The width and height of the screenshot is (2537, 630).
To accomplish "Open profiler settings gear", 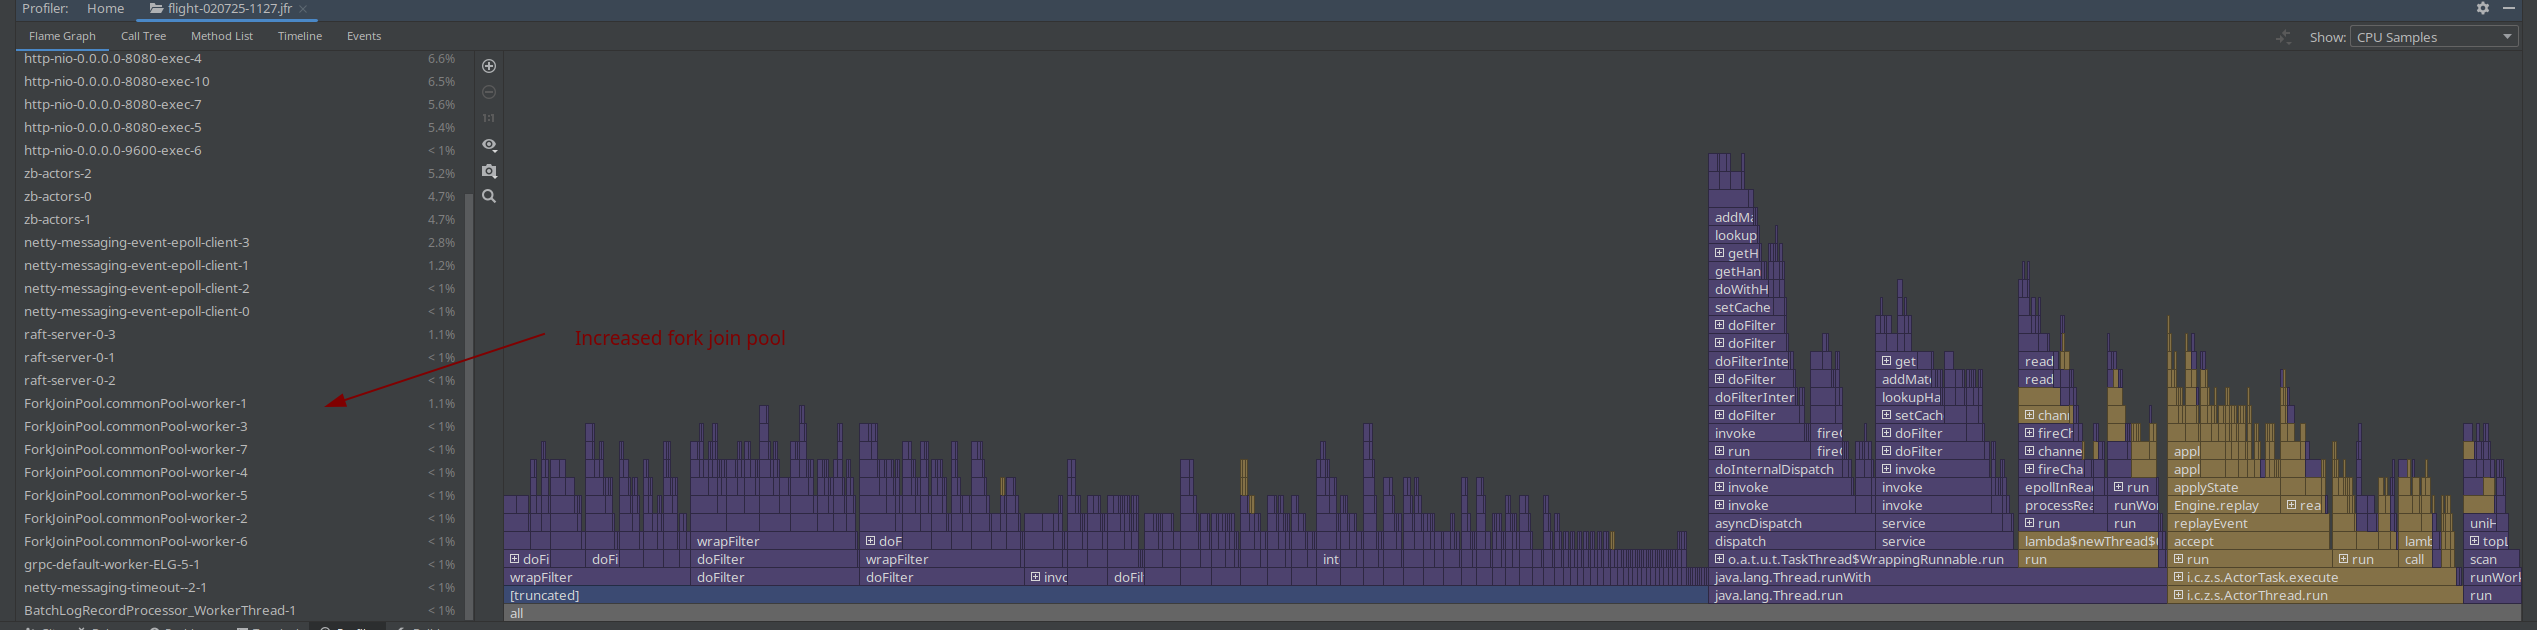I will point(2483,8).
